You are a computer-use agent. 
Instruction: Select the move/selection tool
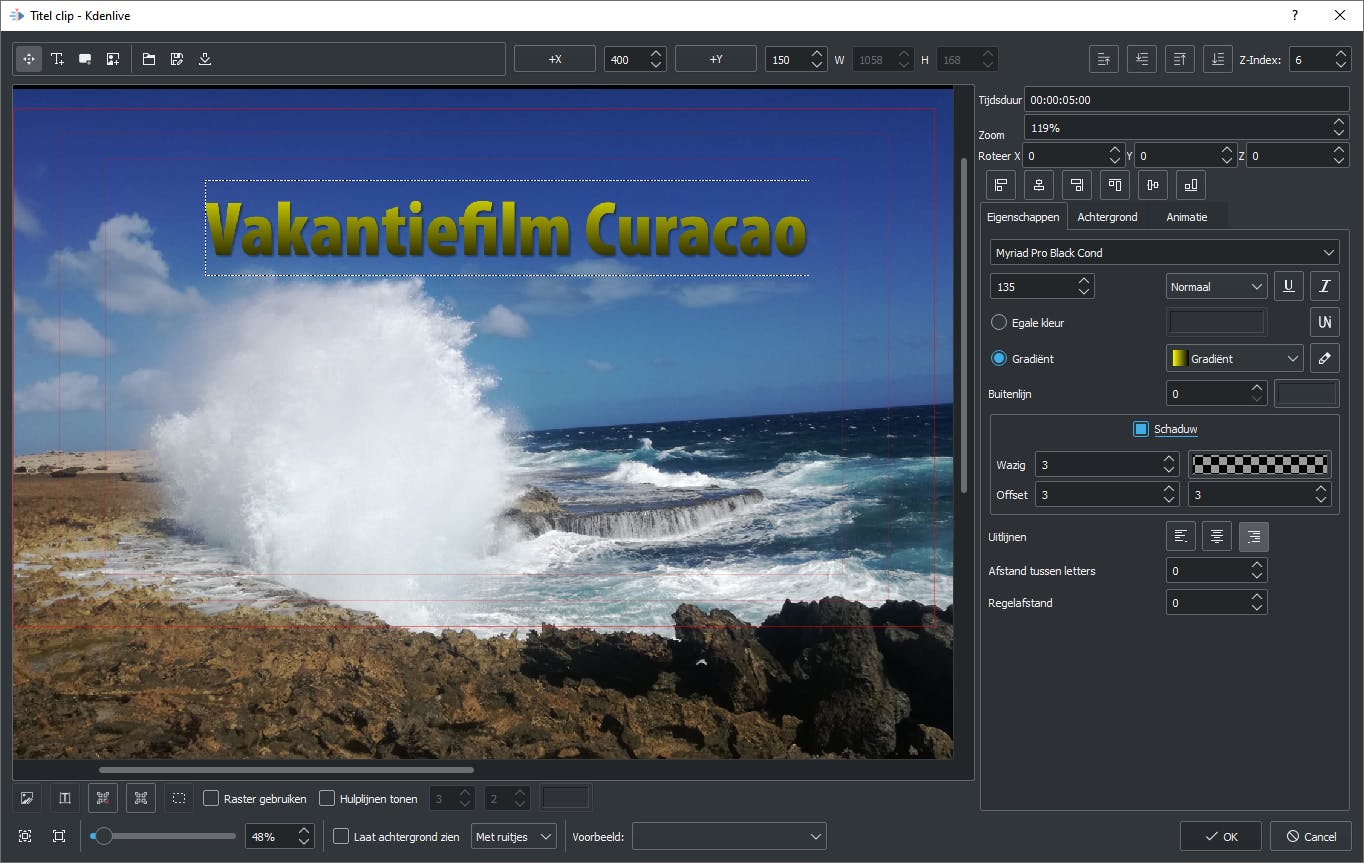29,60
